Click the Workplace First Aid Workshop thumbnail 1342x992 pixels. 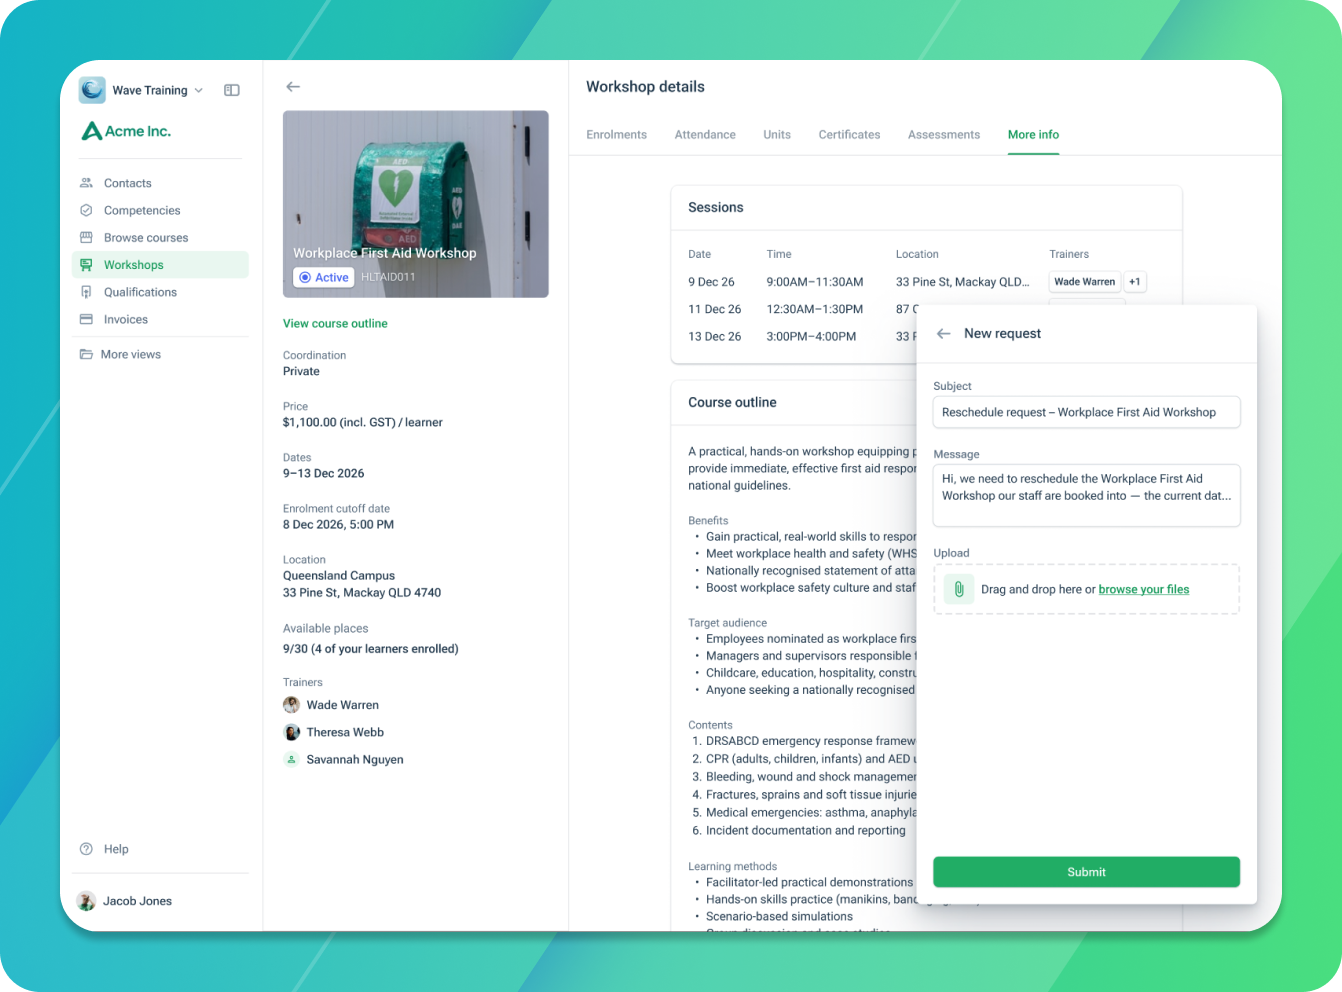click(416, 204)
